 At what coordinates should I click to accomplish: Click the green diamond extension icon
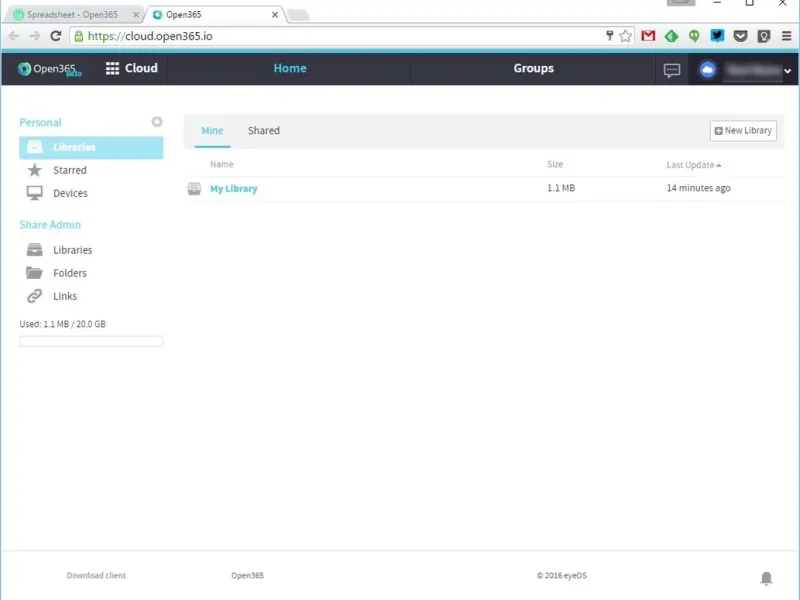pos(671,36)
